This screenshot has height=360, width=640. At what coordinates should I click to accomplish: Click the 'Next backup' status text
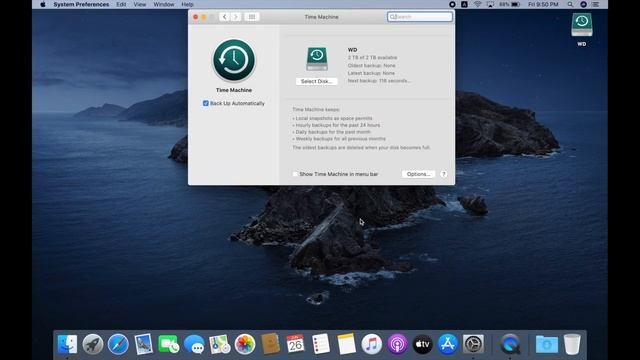point(379,81)
